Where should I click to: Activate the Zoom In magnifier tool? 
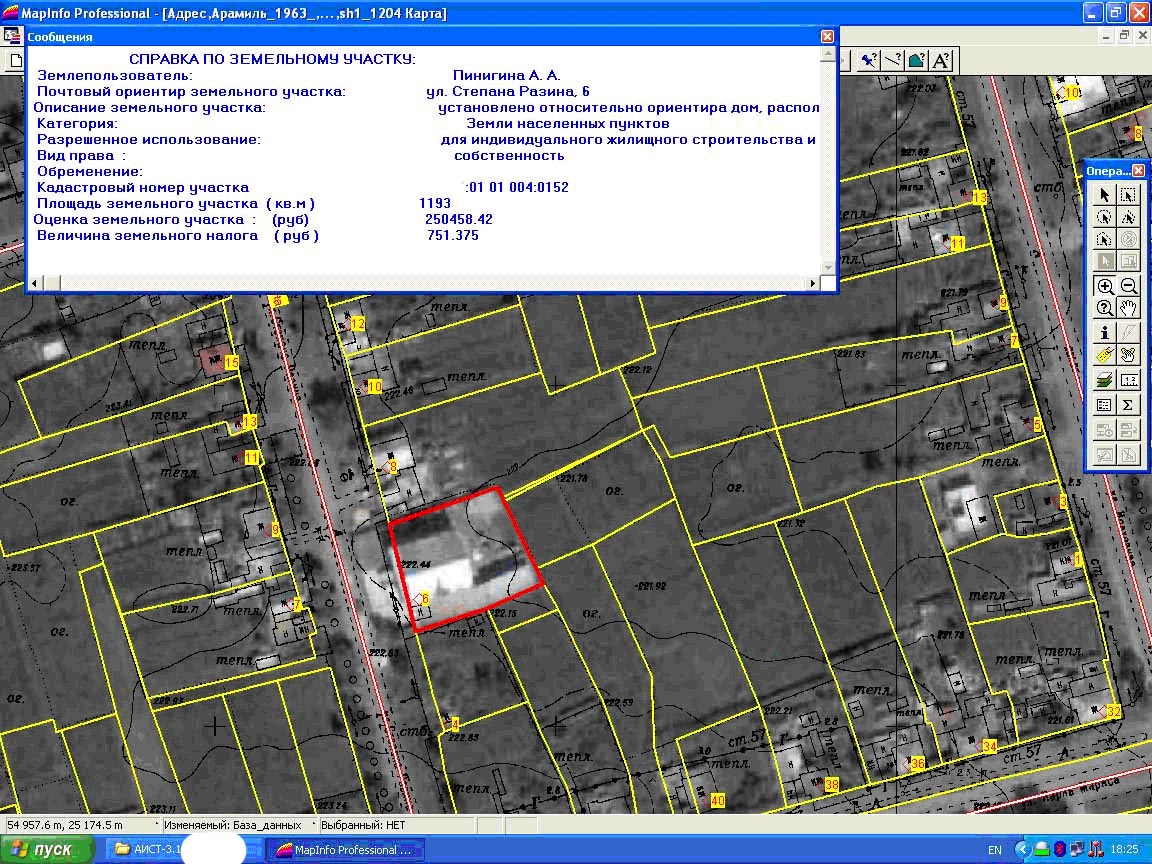click(x=1104, y=286)
